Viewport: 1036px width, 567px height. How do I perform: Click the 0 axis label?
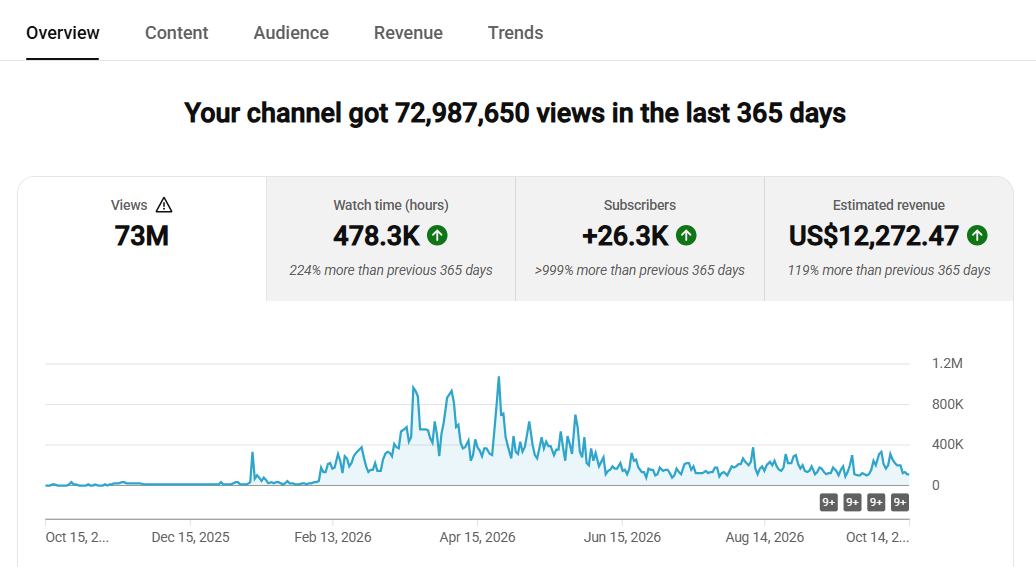point(936,486)
